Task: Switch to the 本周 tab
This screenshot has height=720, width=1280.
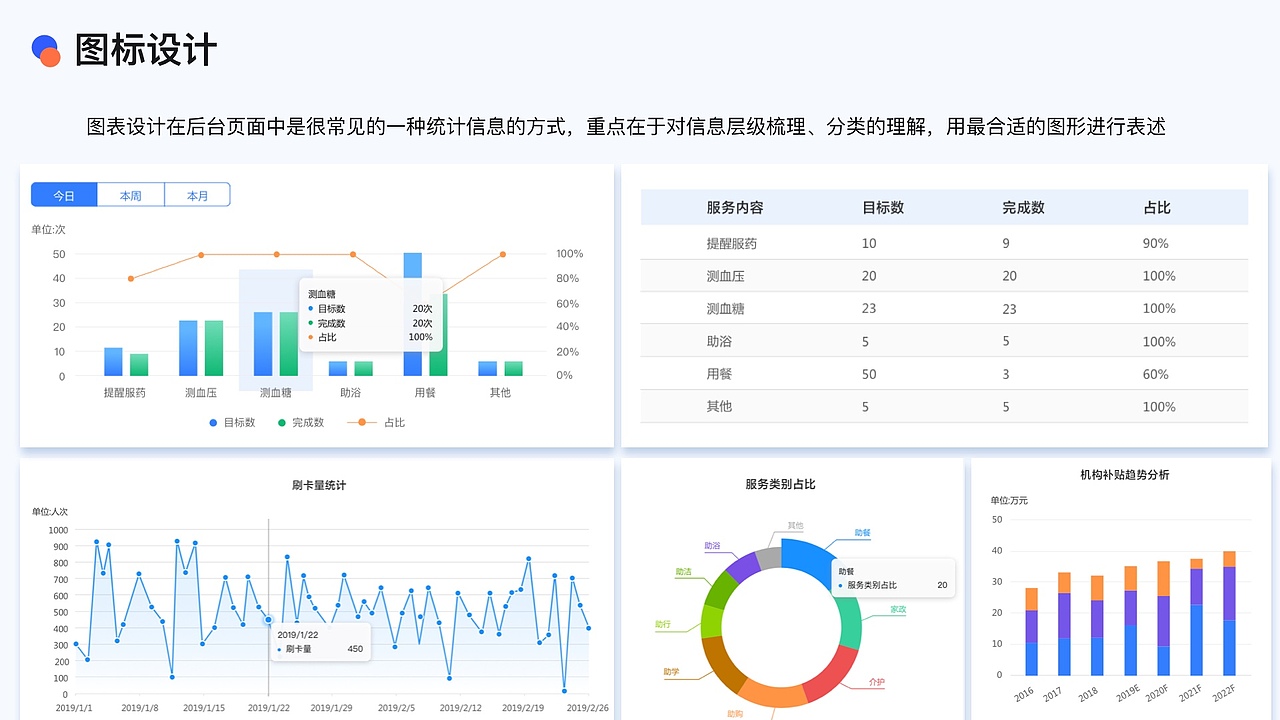Action: (x=131, y=195)
